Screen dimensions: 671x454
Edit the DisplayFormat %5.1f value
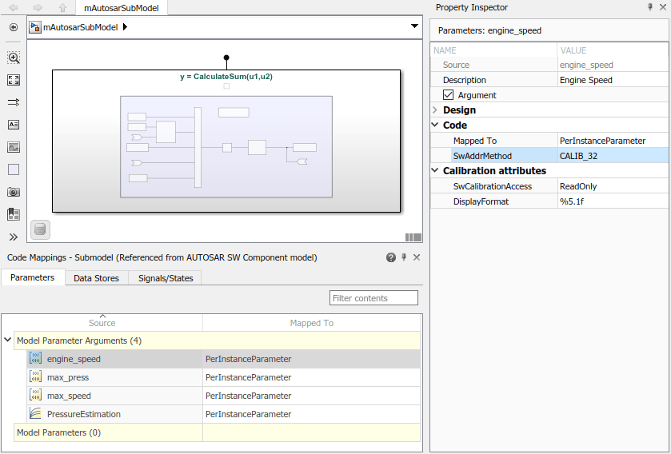click(612, 202)
